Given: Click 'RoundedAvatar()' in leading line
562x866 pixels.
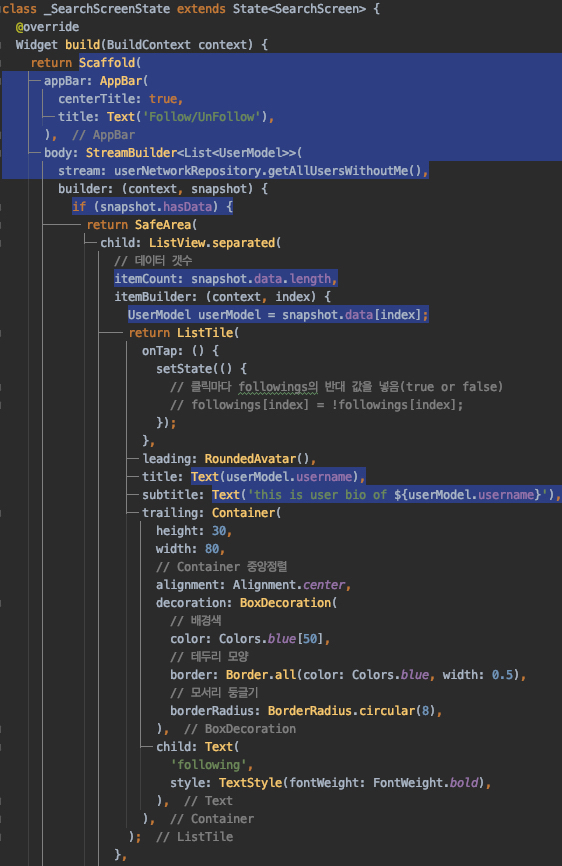Looking at the screenshot, I should [x=257, y=458].
